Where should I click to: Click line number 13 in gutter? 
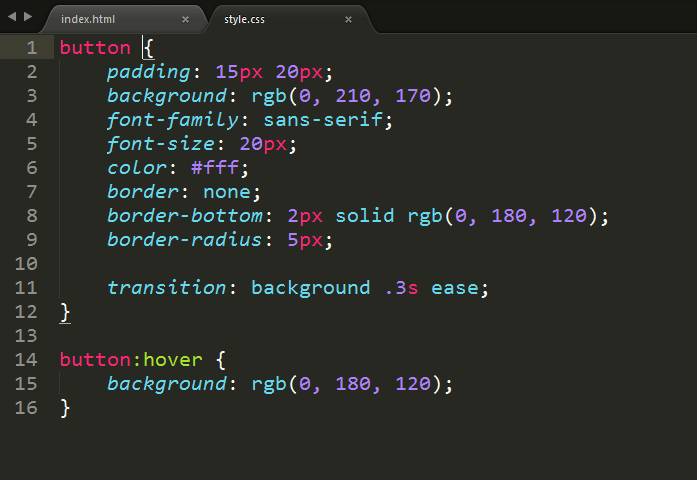pos(26,336)
